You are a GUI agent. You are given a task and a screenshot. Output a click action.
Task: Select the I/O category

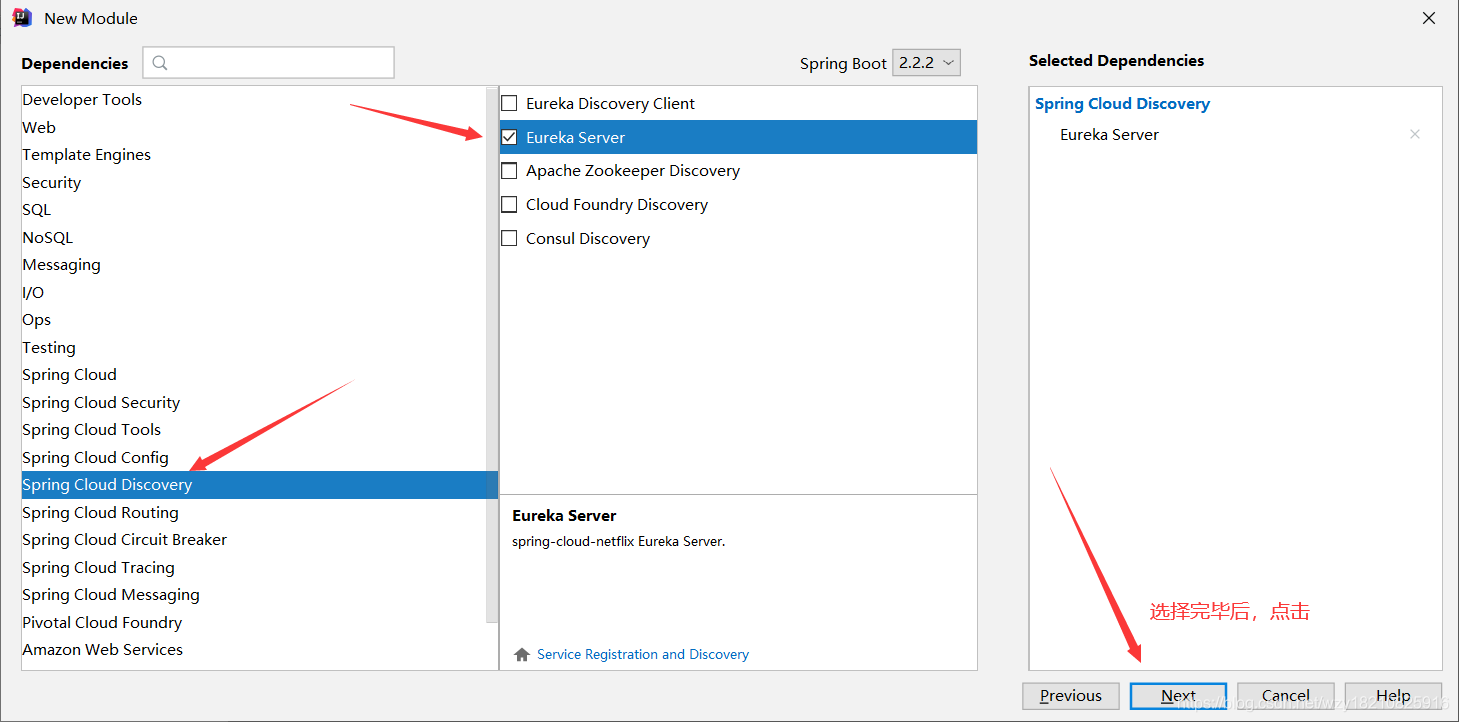pyautogui.click(x=254, y=292)
